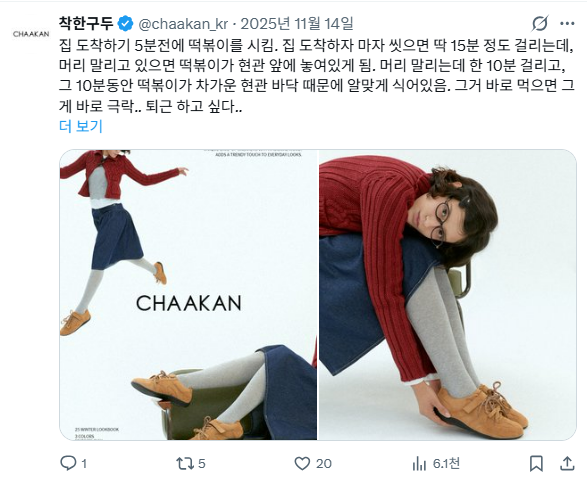The width and height of the screenshot is (587, 478).
Task: Click the like count 20
Action: pos(324,464)
